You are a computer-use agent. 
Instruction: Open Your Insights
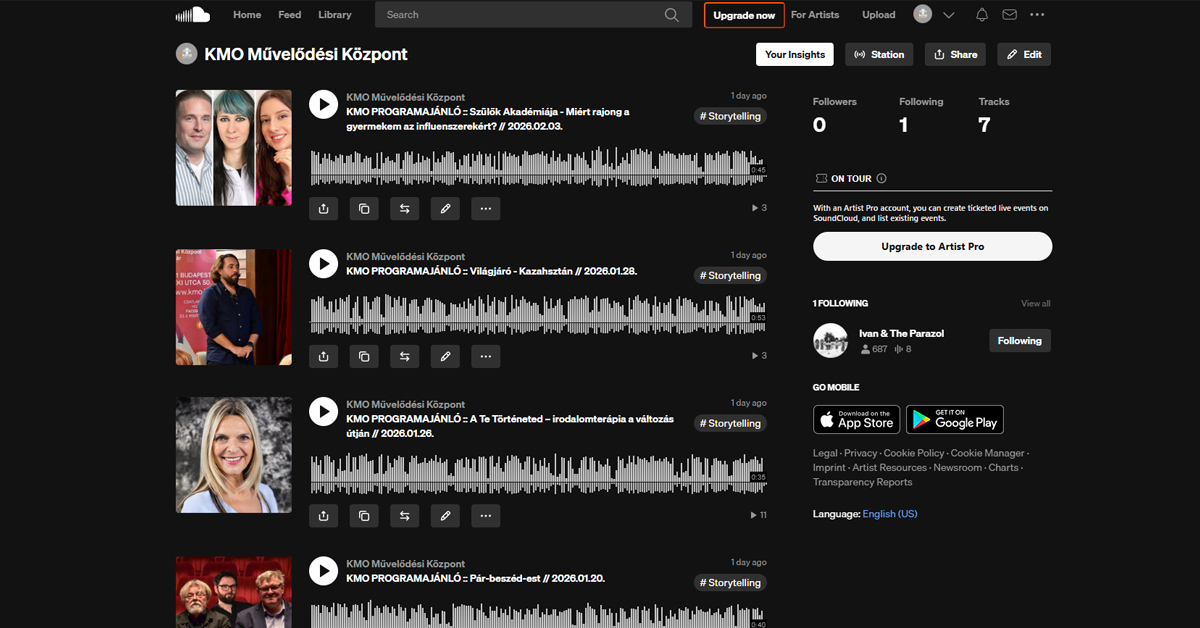pyautogui.click(x=795, y=55)
